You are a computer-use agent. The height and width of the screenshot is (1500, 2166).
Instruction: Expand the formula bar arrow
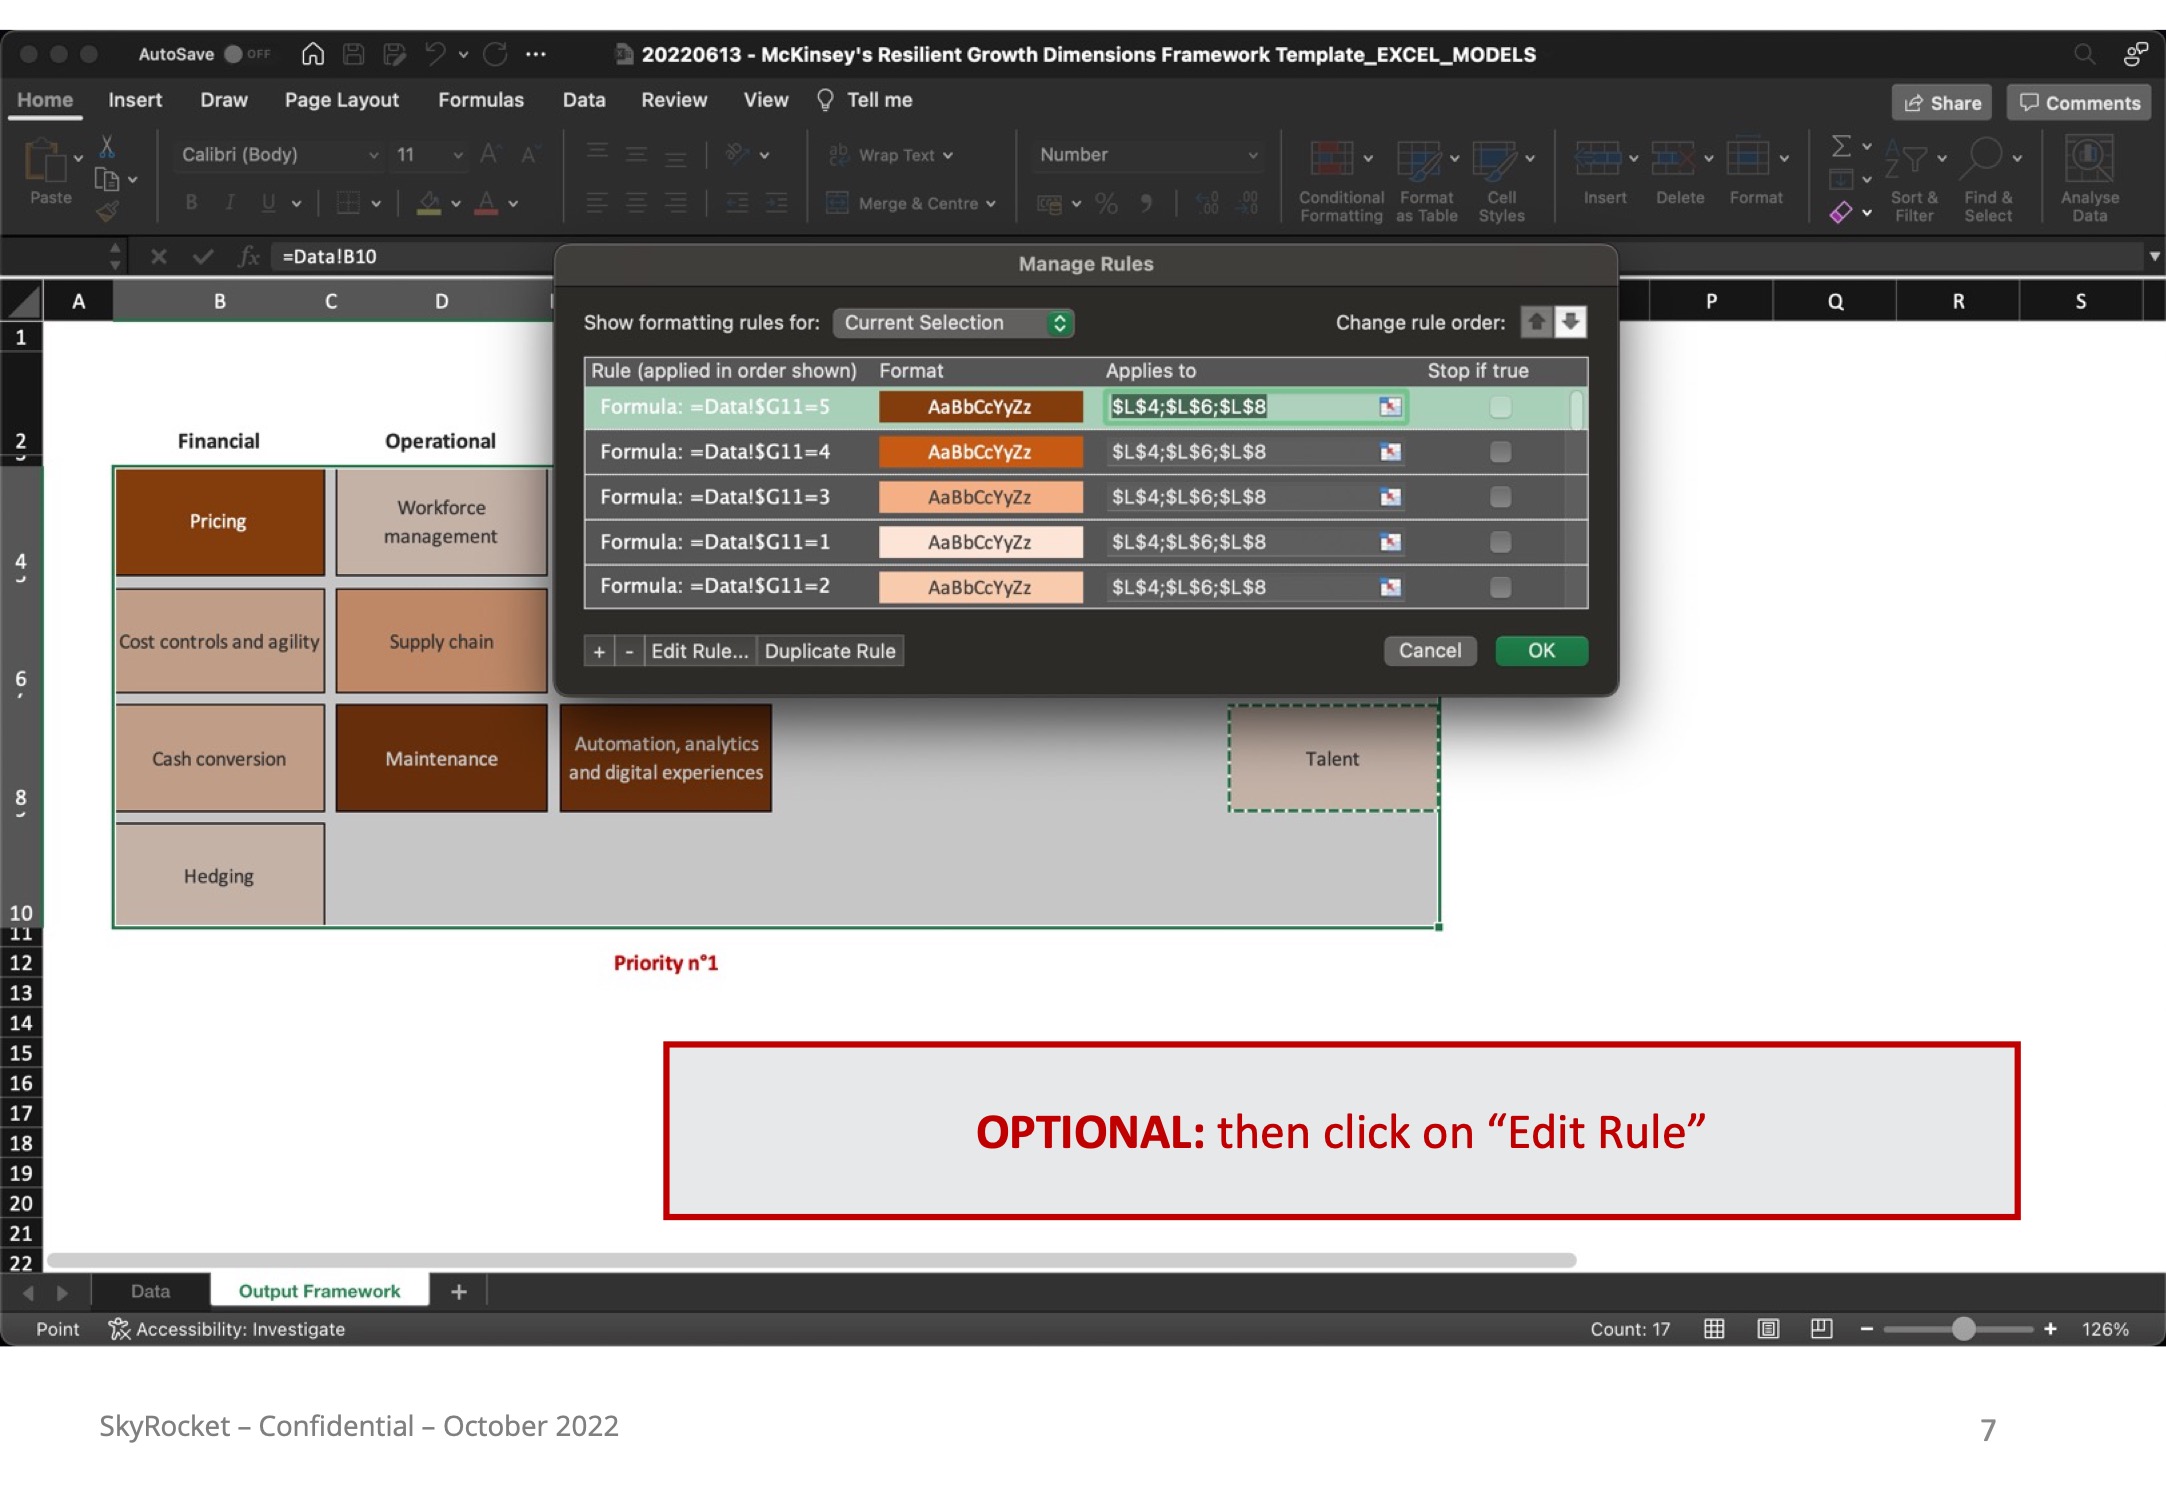point(2154,257)
